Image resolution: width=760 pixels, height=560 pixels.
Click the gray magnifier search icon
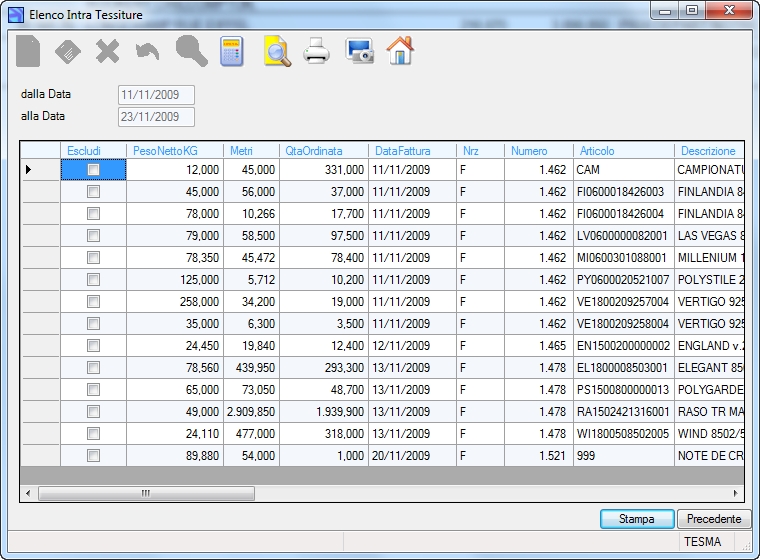point(191,51)
